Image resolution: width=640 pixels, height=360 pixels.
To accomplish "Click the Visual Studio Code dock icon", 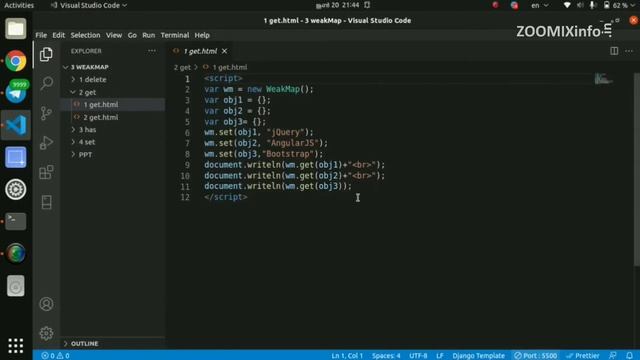I will click(16, 125).
